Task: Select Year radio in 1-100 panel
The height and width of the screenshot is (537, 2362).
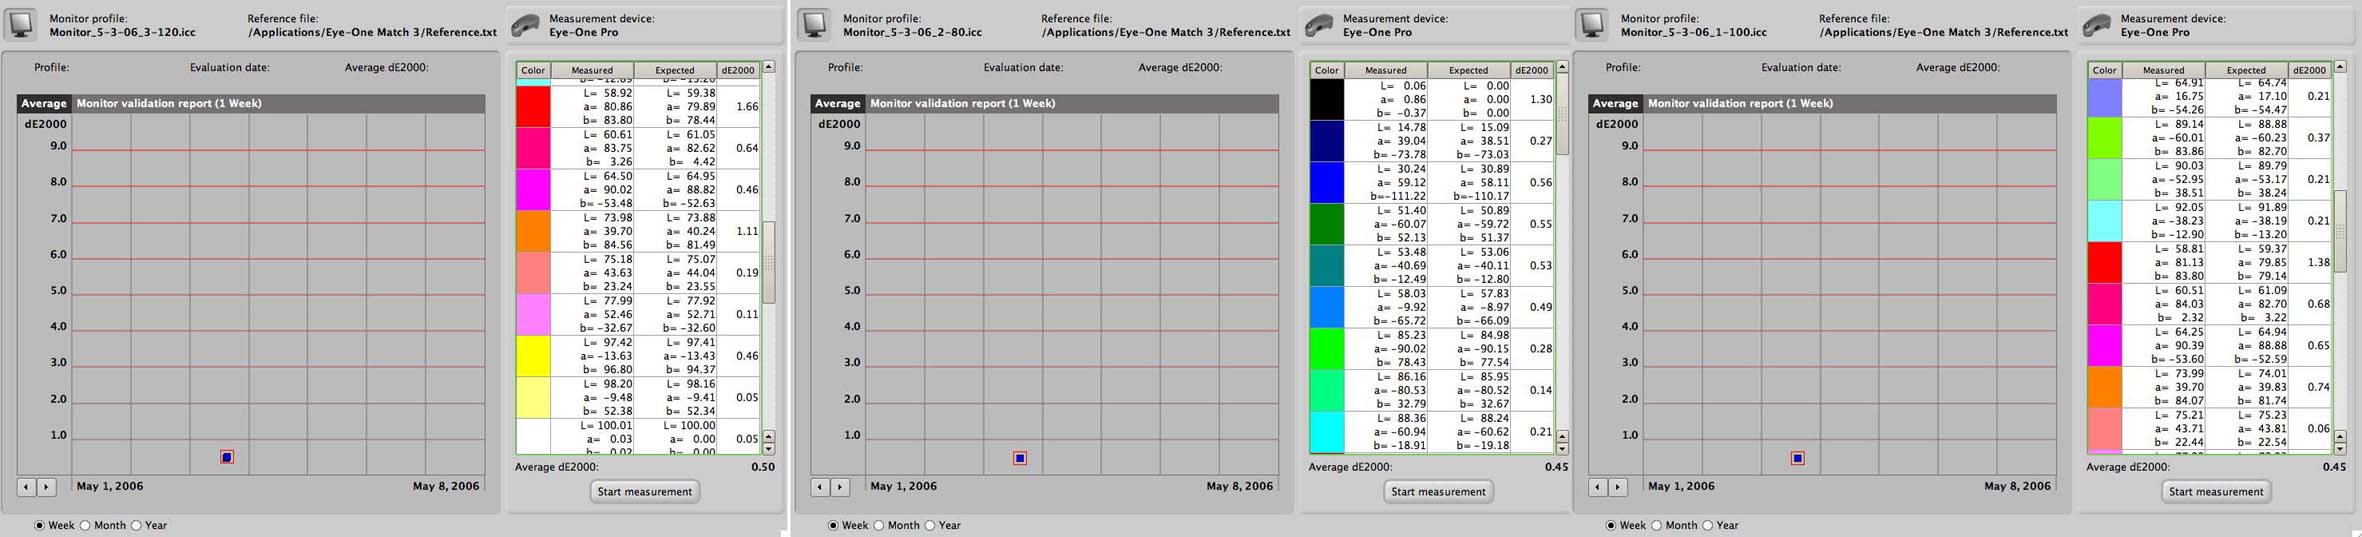Action: [x=1708, y=525]
